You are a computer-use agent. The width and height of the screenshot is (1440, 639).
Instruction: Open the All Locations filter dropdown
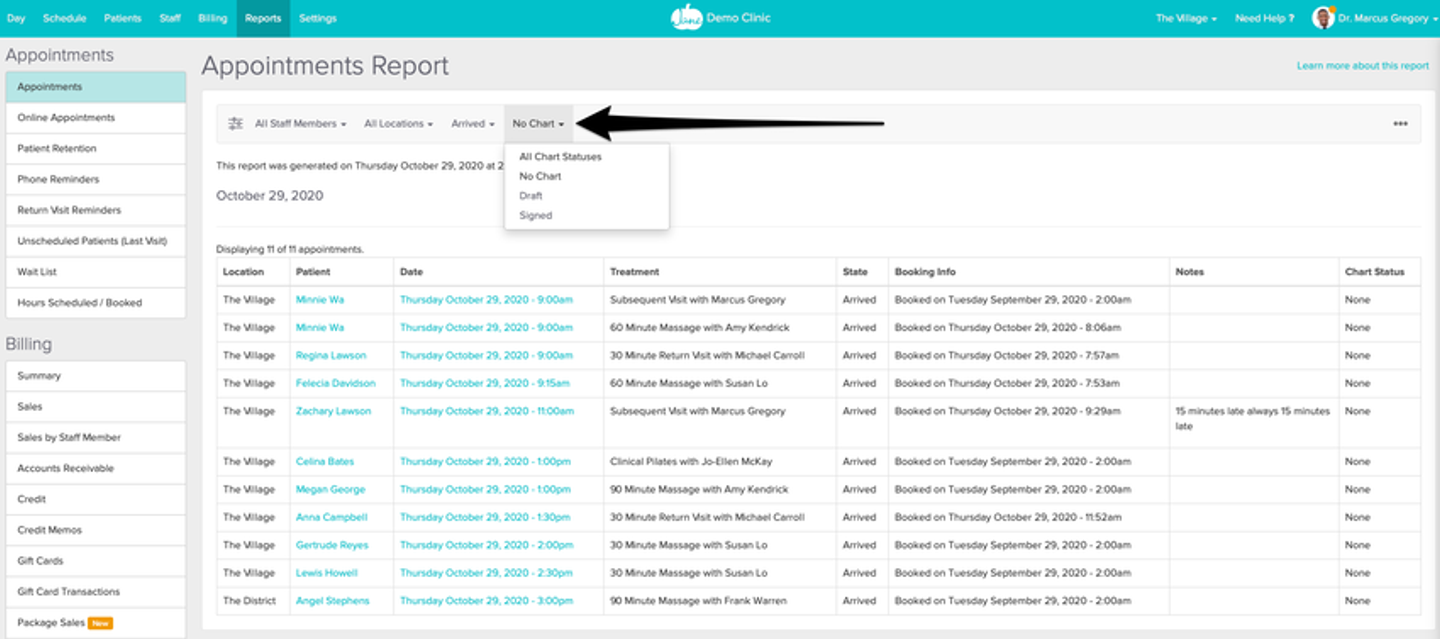[398, 124]
